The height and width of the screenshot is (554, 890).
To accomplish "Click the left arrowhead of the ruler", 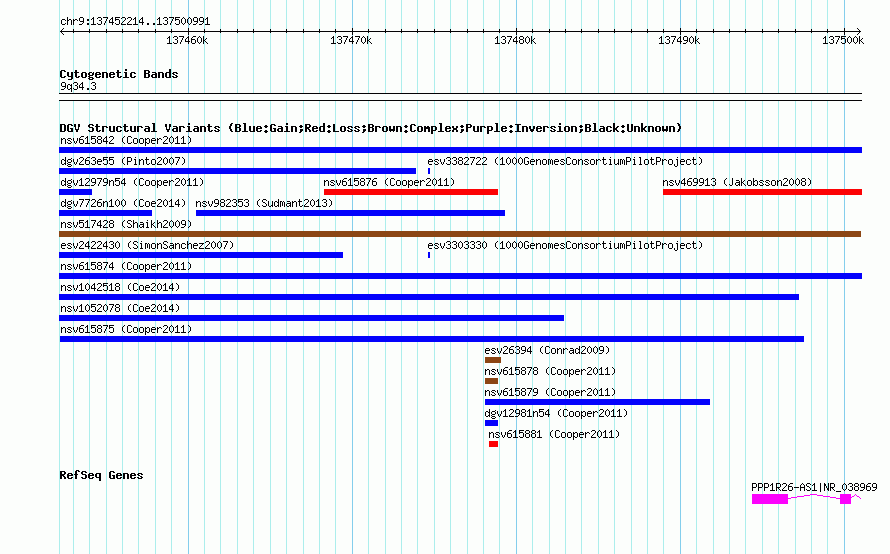I will [62, 31].
